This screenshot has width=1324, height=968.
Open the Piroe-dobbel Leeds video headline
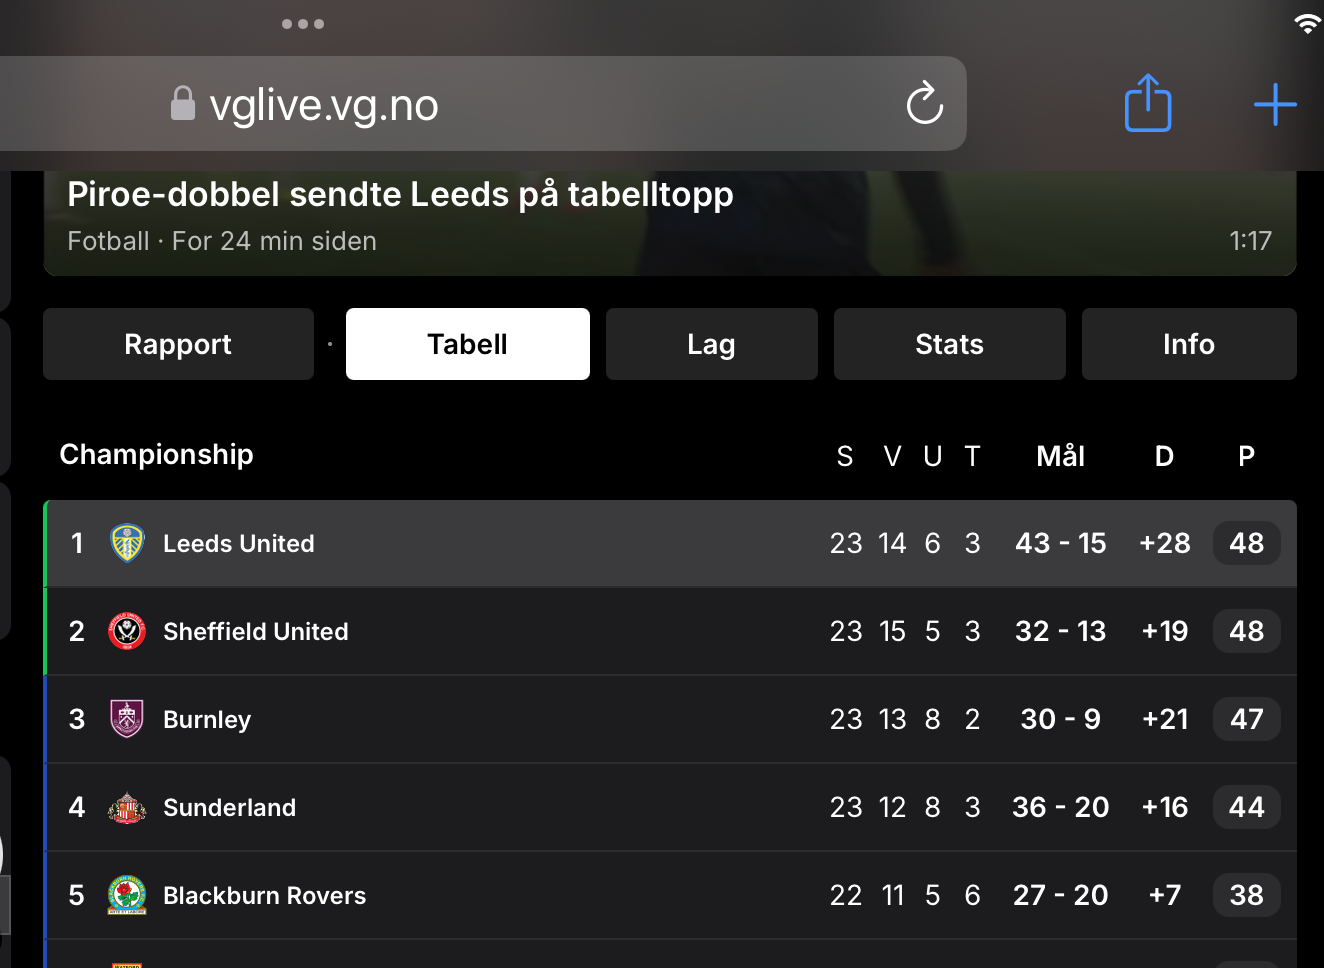pyautogui.click(x=400, y=194)
